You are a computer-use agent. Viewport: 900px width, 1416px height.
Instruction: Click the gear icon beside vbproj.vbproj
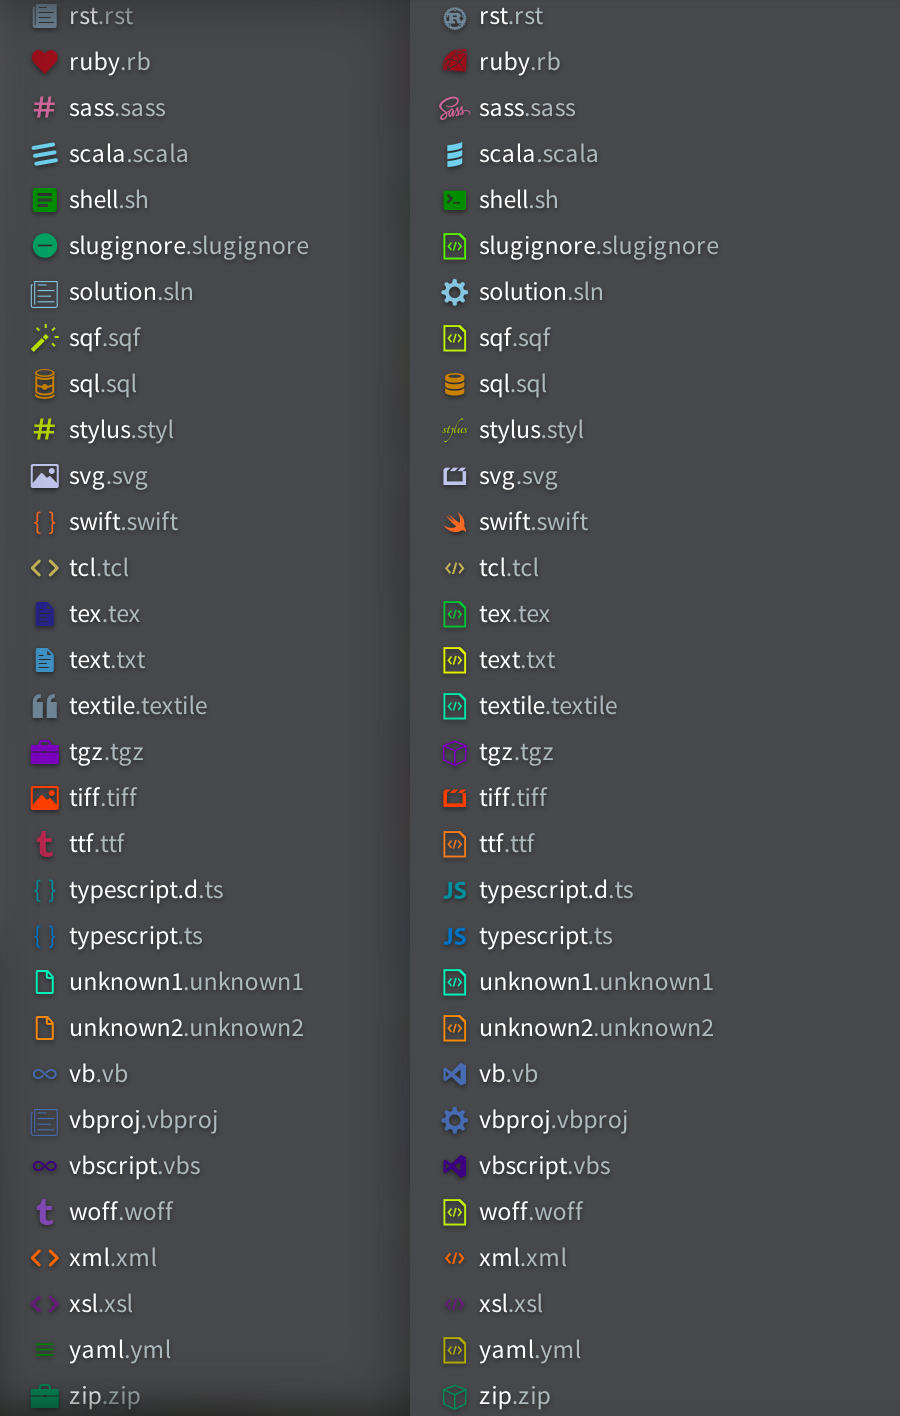455,1120
